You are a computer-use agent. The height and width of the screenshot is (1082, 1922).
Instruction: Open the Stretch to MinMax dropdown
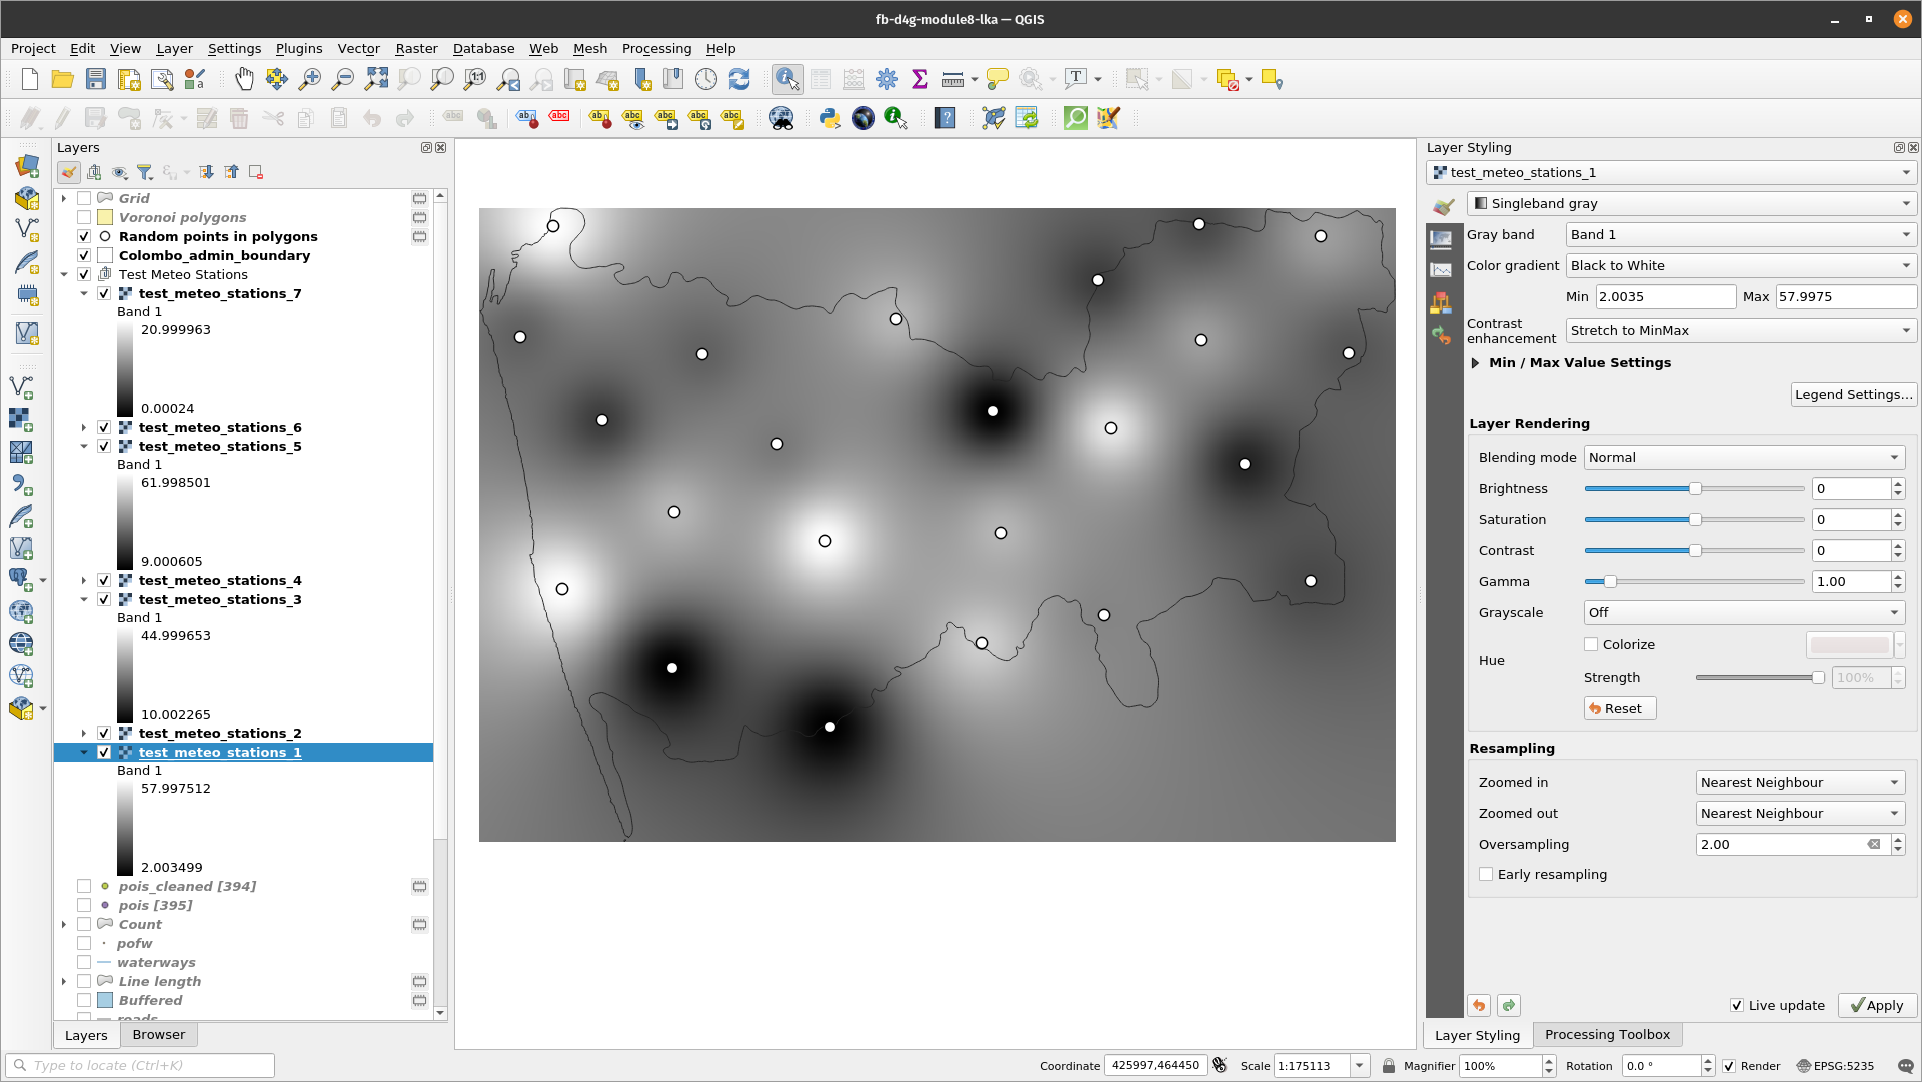coord(1740,330)
